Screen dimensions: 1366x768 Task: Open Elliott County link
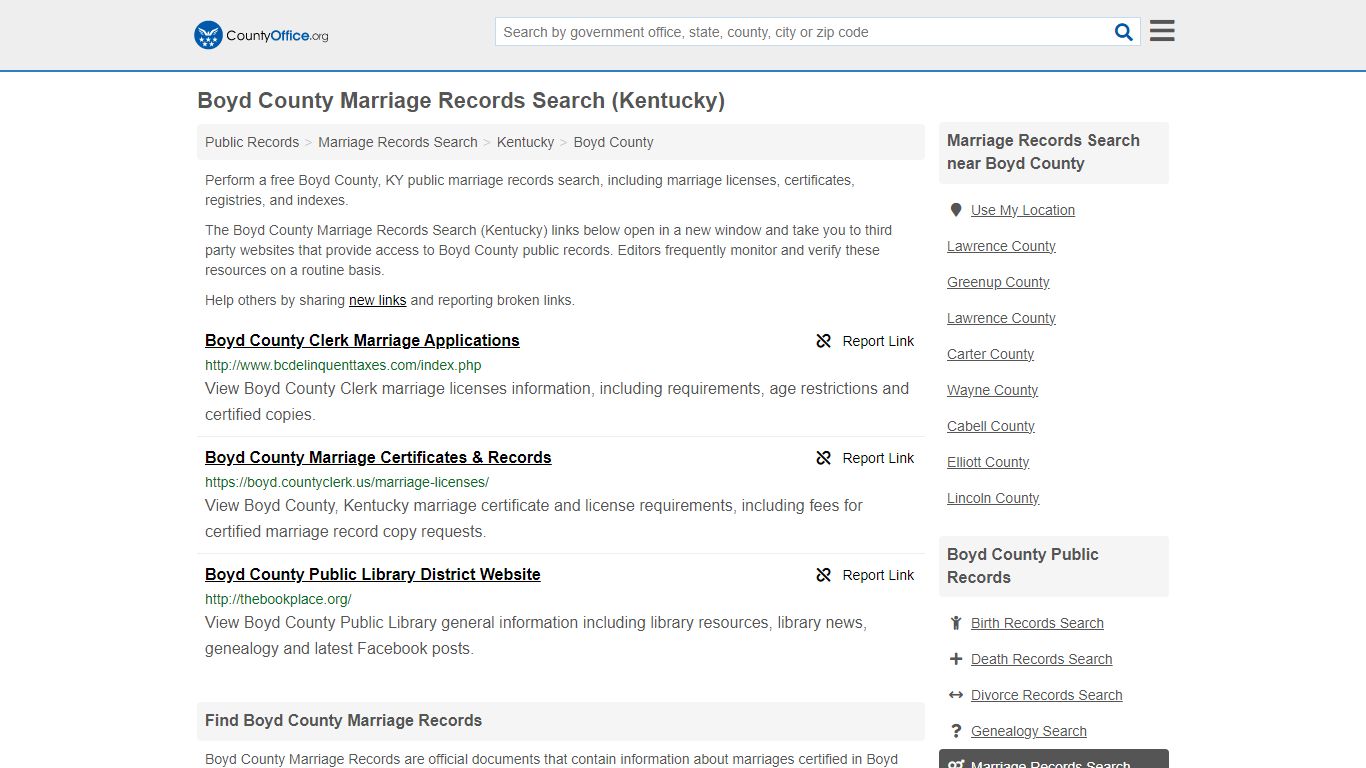point(988,462)
